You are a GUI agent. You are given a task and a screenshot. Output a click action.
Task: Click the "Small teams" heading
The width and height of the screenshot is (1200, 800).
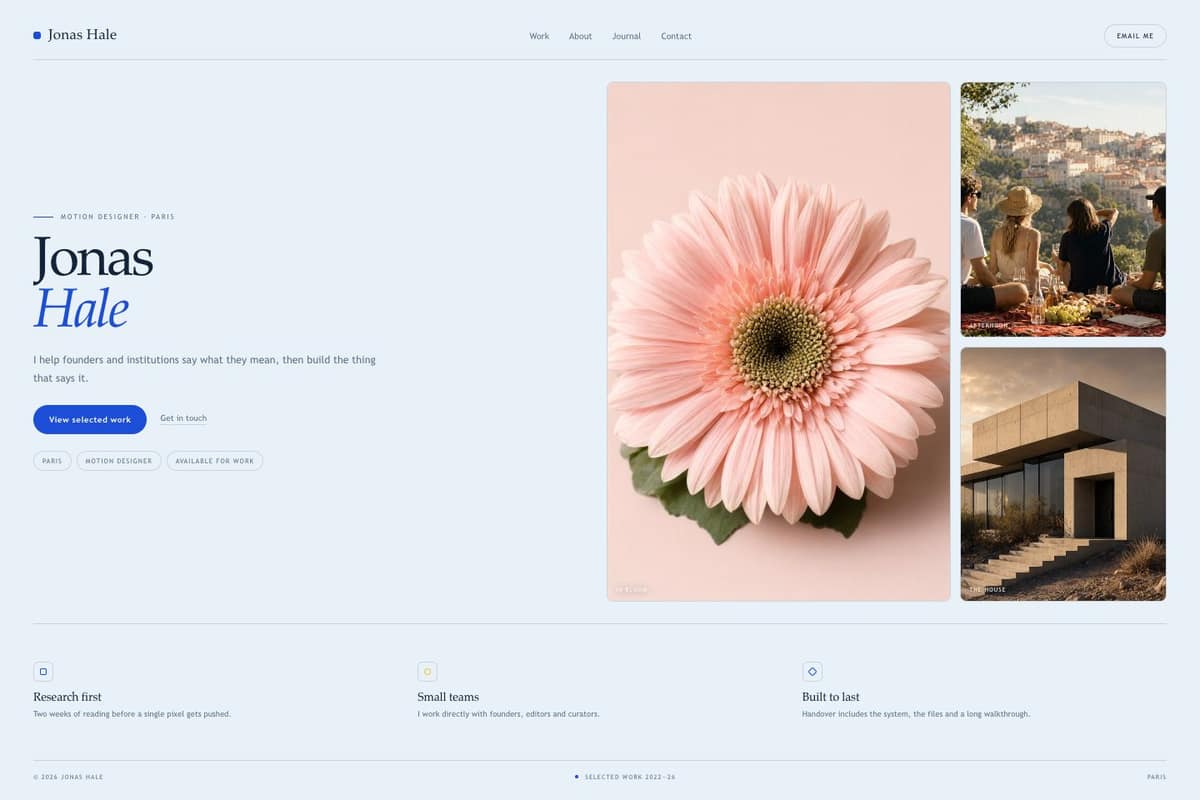coord(448,697)
